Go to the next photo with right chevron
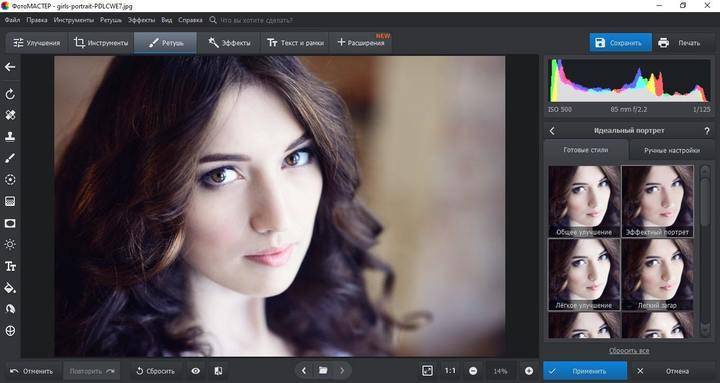 click(x=342, y=371)
